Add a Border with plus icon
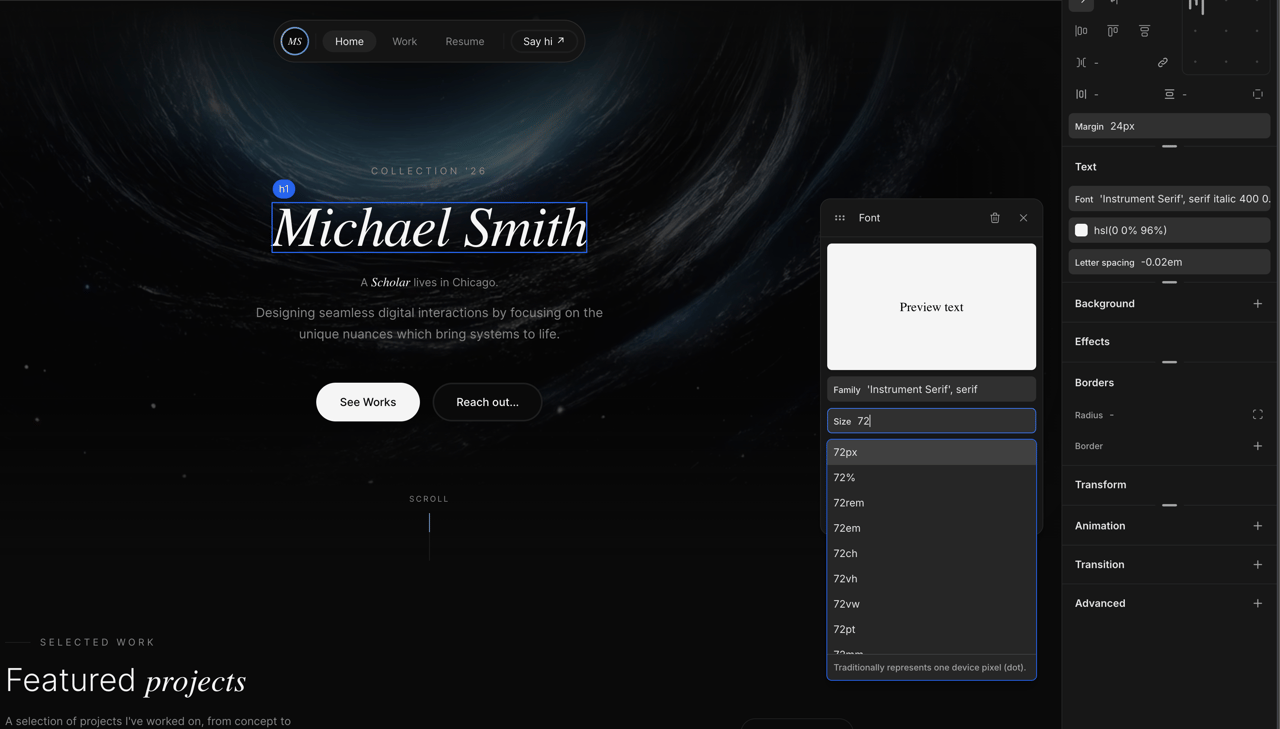The image size is (1280, 729). click(1257, 446)
